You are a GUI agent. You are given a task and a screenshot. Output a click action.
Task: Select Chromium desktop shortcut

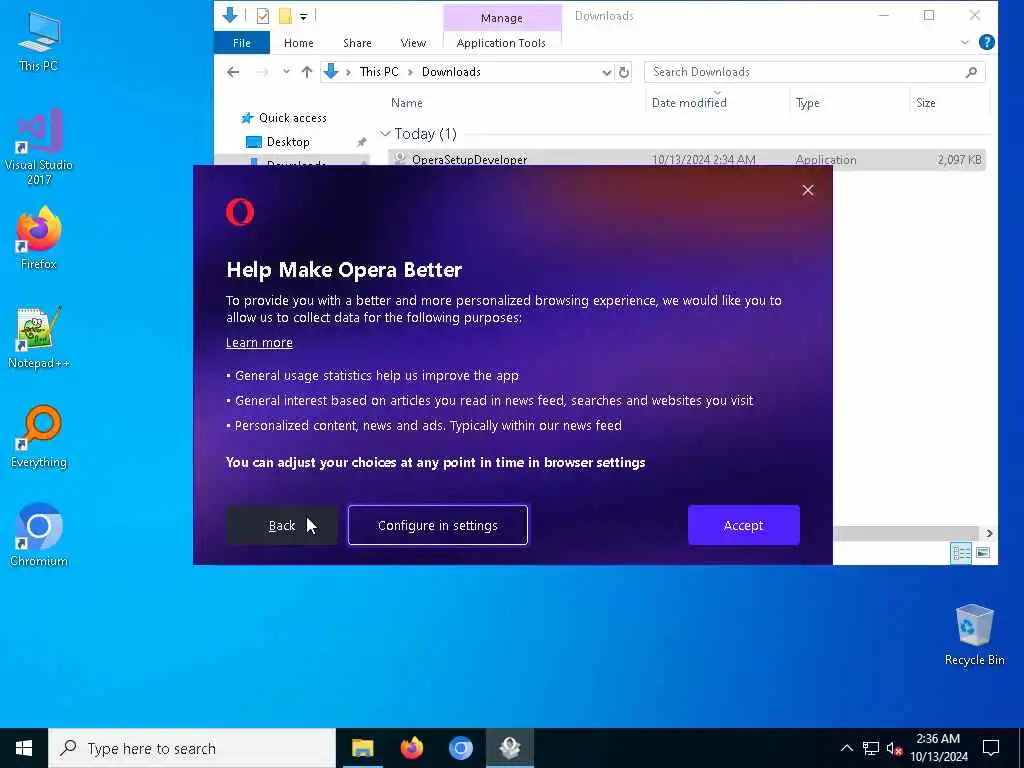pyautogui.click(x=39, y=535)
